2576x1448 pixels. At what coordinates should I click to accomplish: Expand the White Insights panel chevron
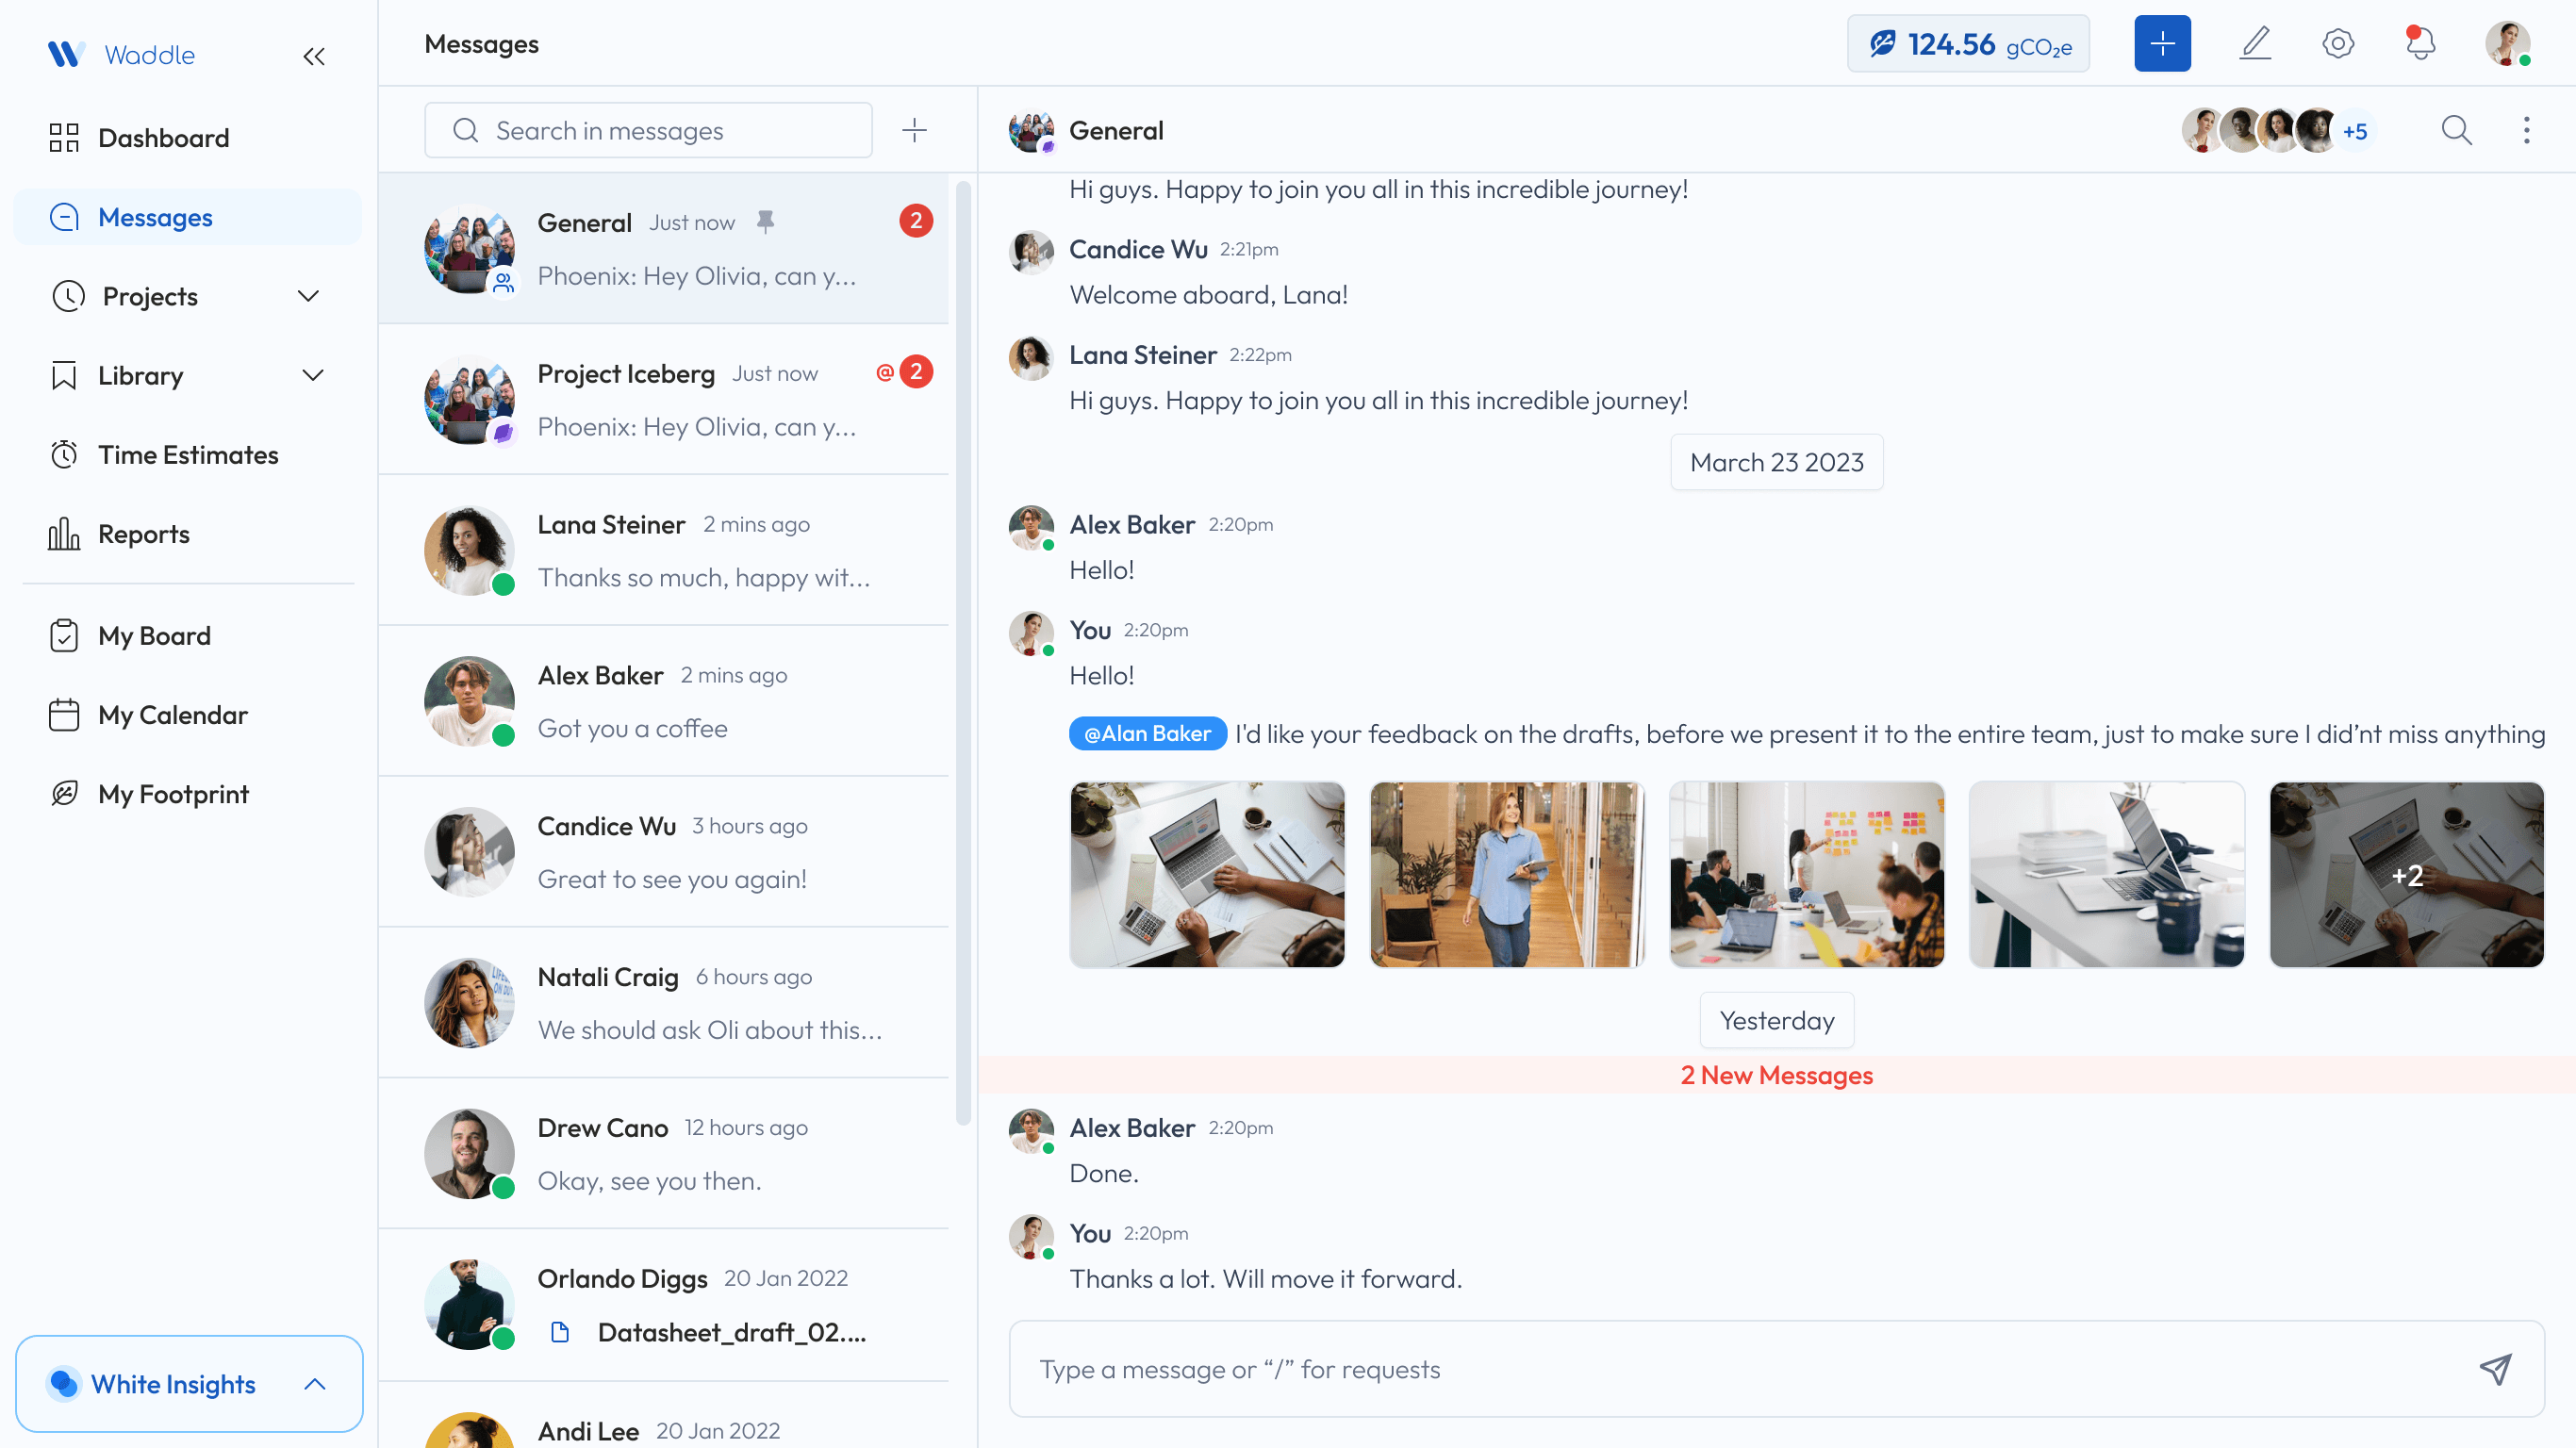(x=315, y=1384)
